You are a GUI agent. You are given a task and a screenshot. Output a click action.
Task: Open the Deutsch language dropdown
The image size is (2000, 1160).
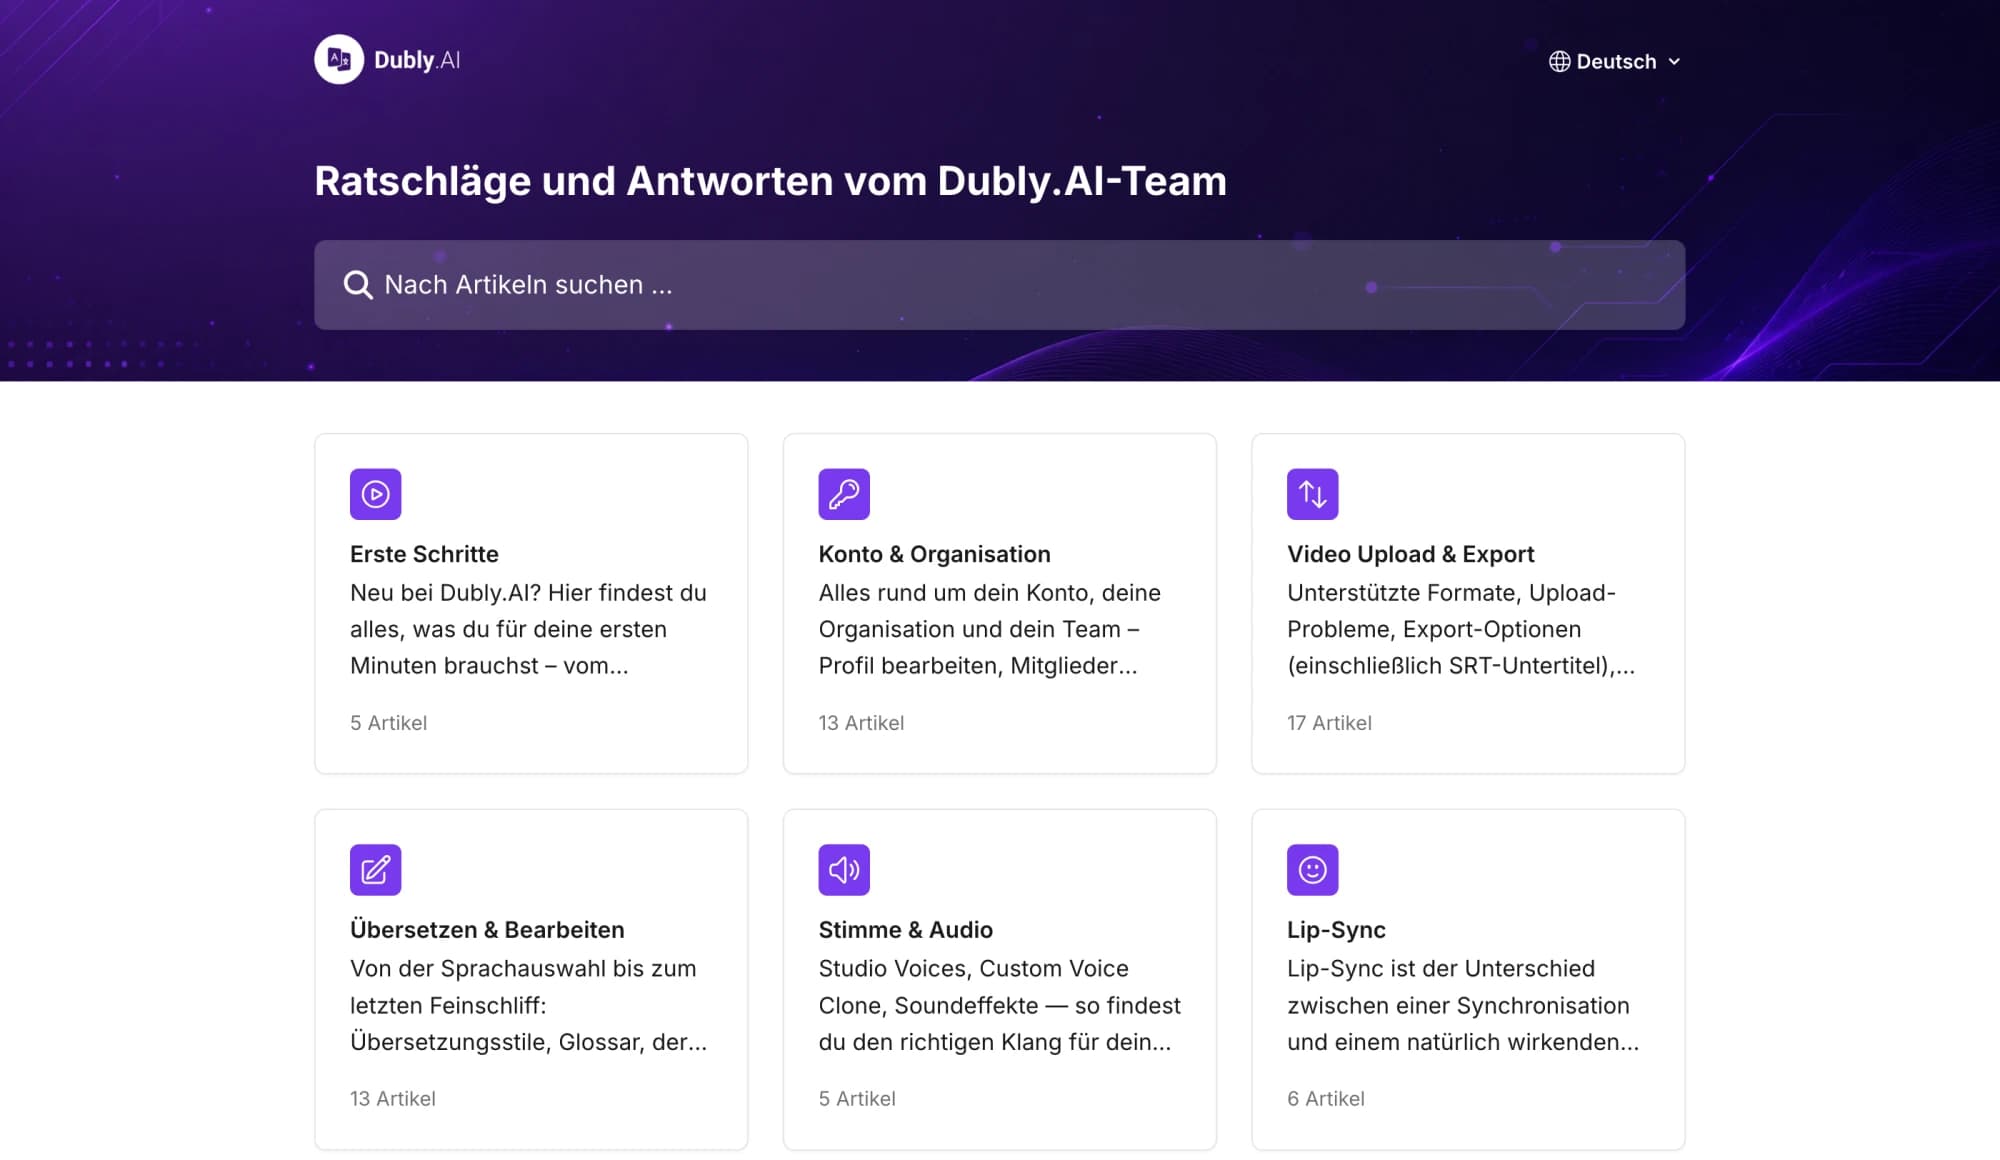(x=1615, y=62)
